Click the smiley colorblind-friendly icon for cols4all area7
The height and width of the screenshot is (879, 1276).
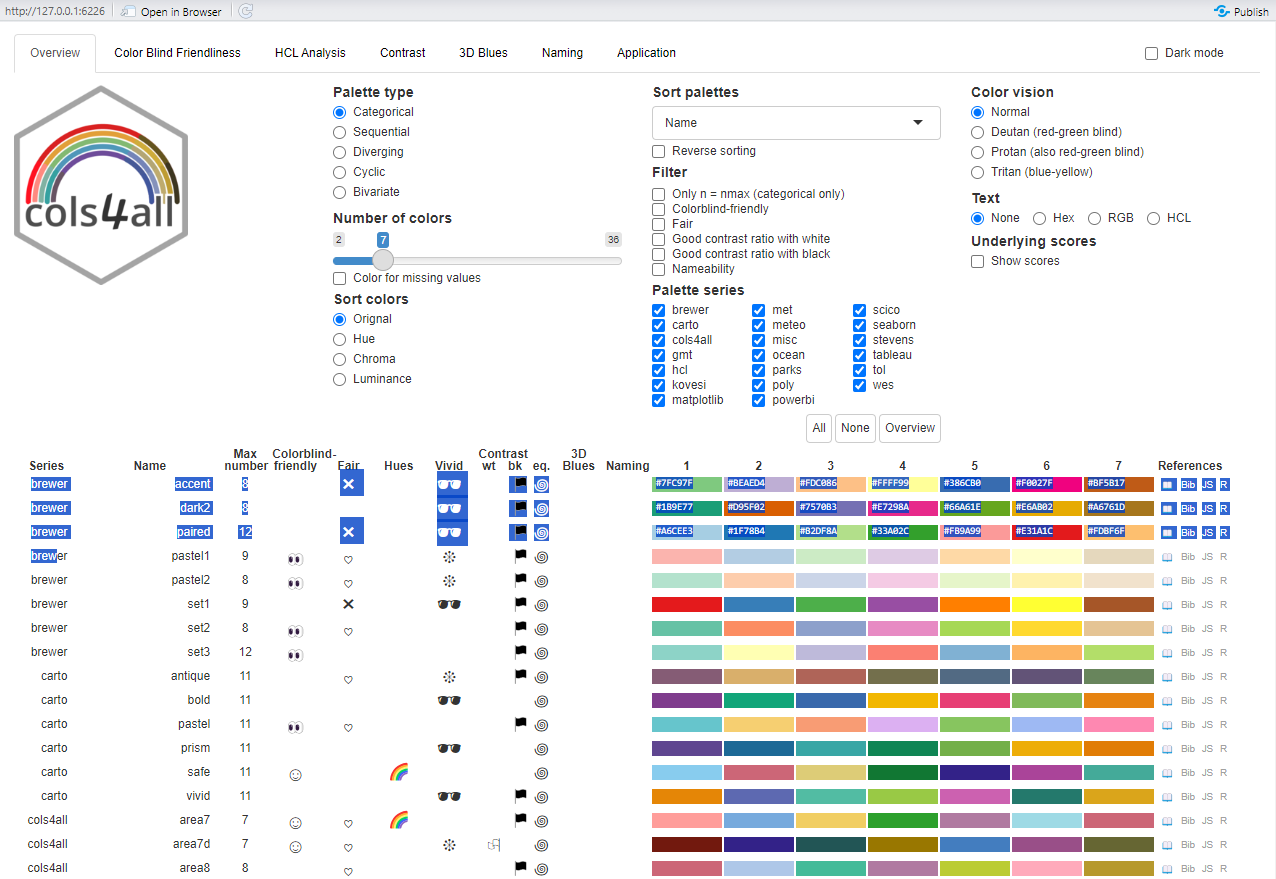click(x=295, y=822)
